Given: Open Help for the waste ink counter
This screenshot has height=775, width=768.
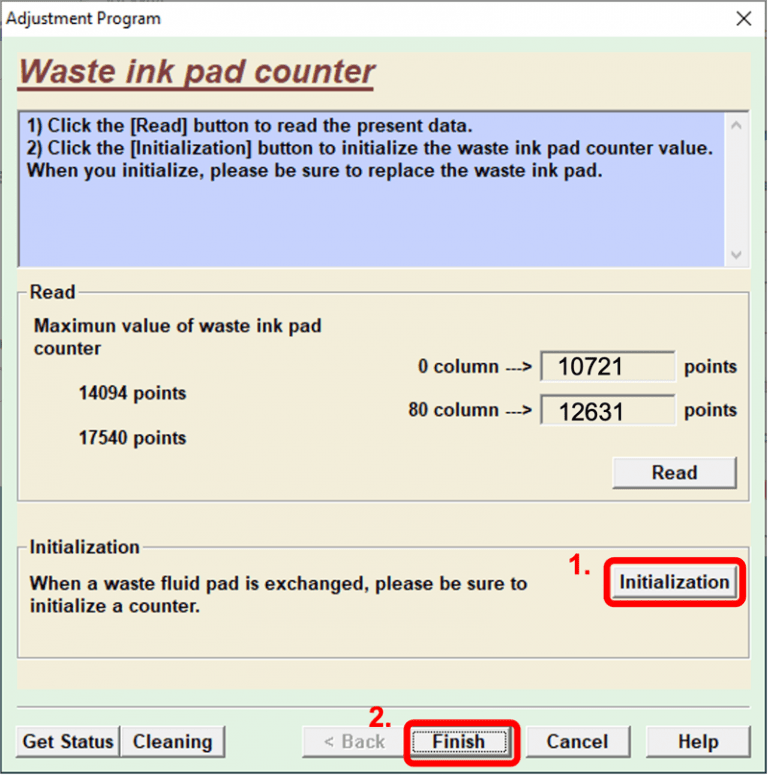Looking at the screenshot, I should tap(698, 741).
